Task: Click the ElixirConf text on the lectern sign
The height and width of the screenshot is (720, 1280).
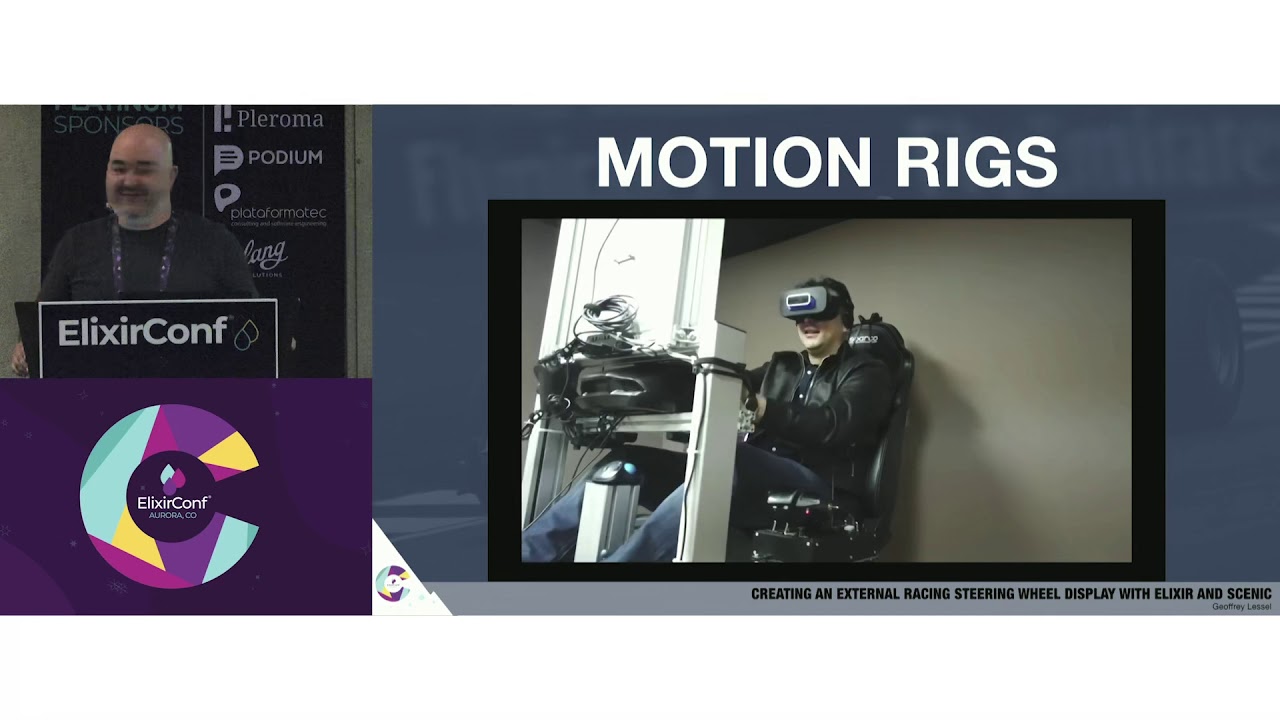Action: pos(145,332)
